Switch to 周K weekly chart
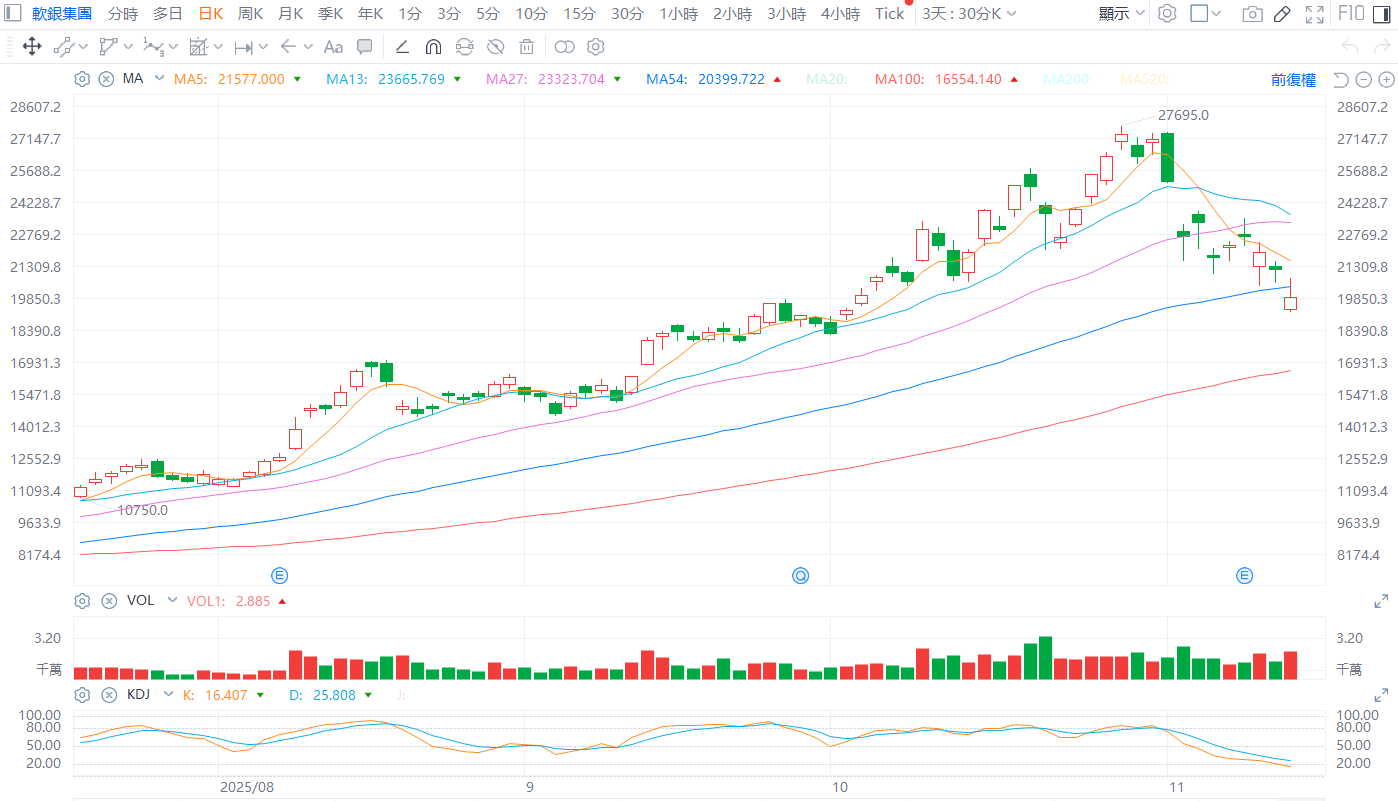 pyautogui.click(x=250, y=14)
